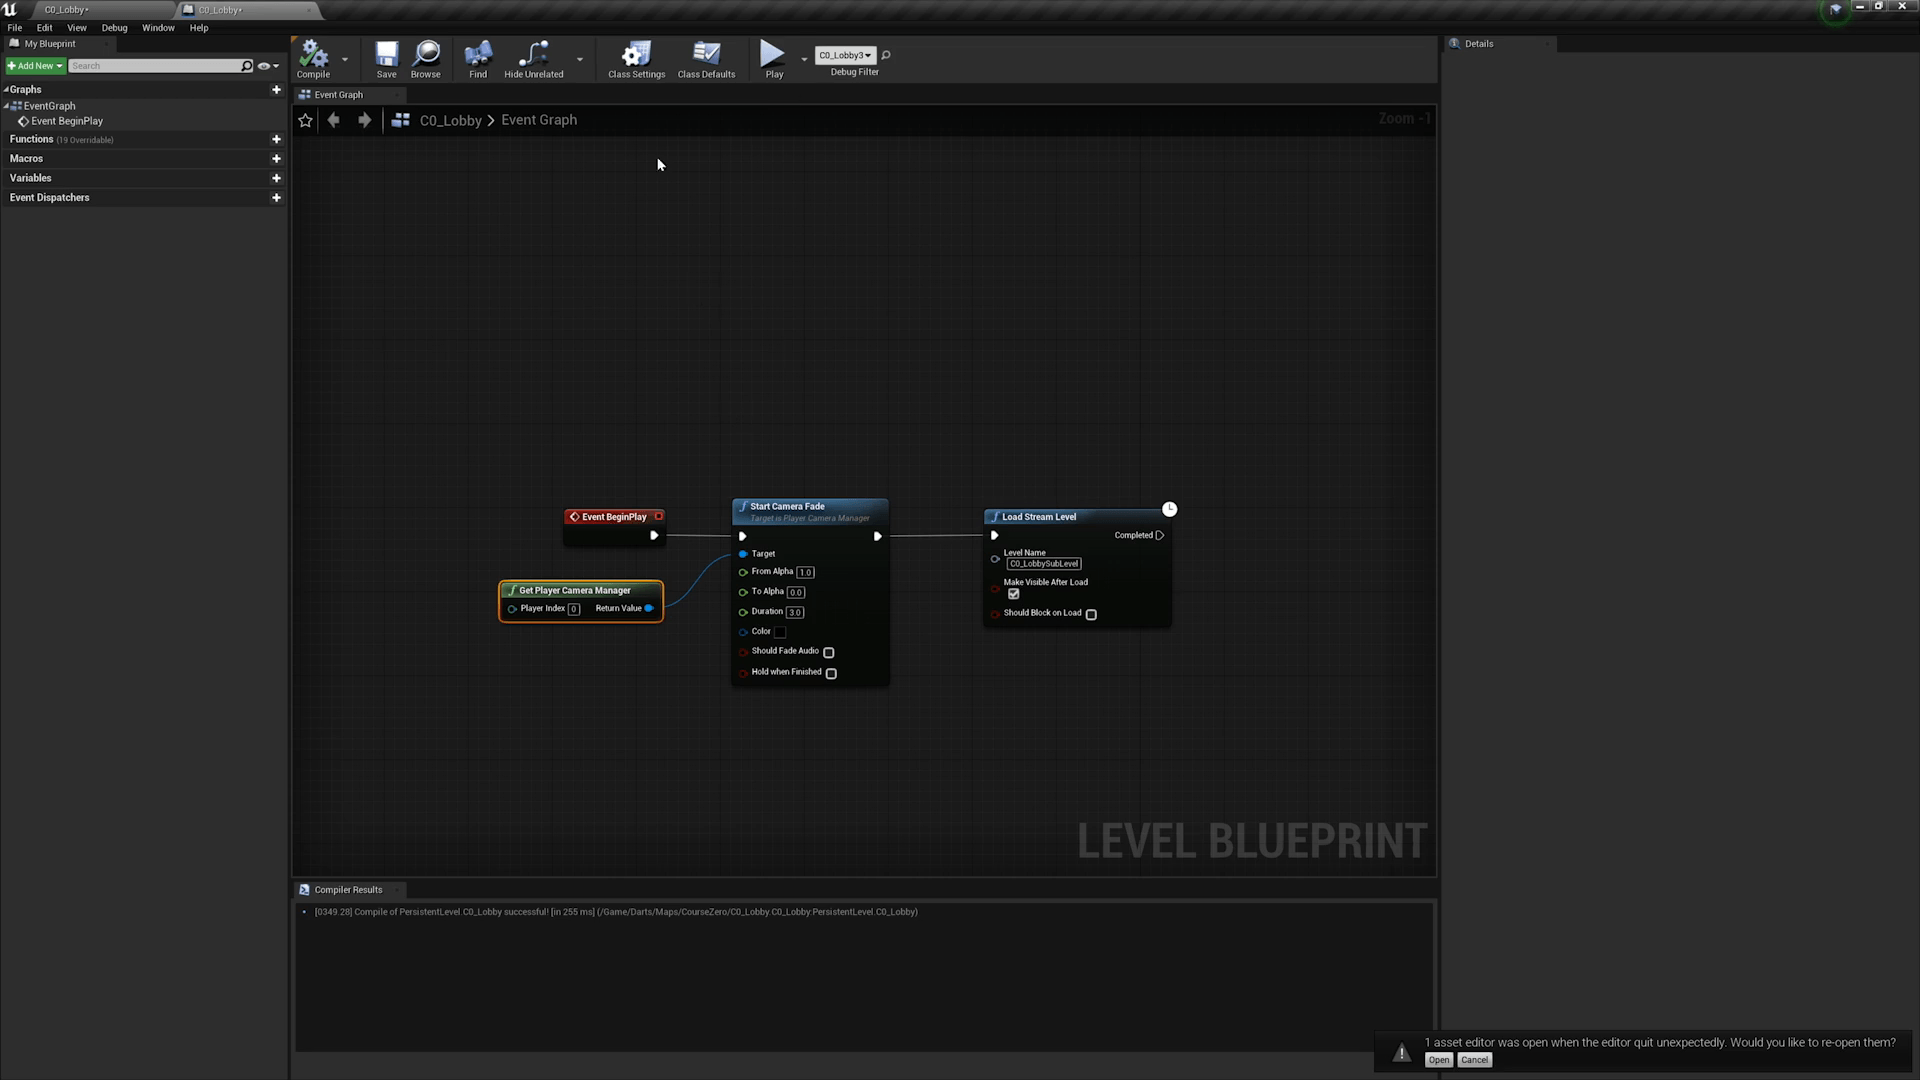Switch to the Compiler Results tab
Viewport: 1920px width, 1080px height.
coord(347,889)
